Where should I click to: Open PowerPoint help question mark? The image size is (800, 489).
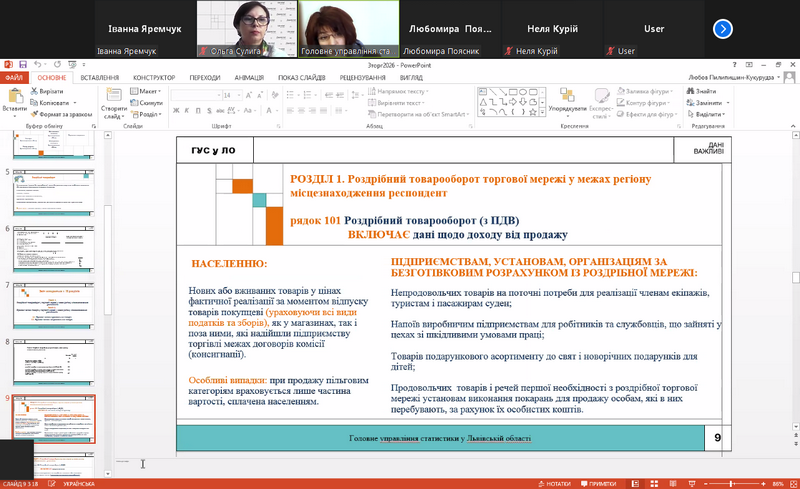tap(734, 65)
